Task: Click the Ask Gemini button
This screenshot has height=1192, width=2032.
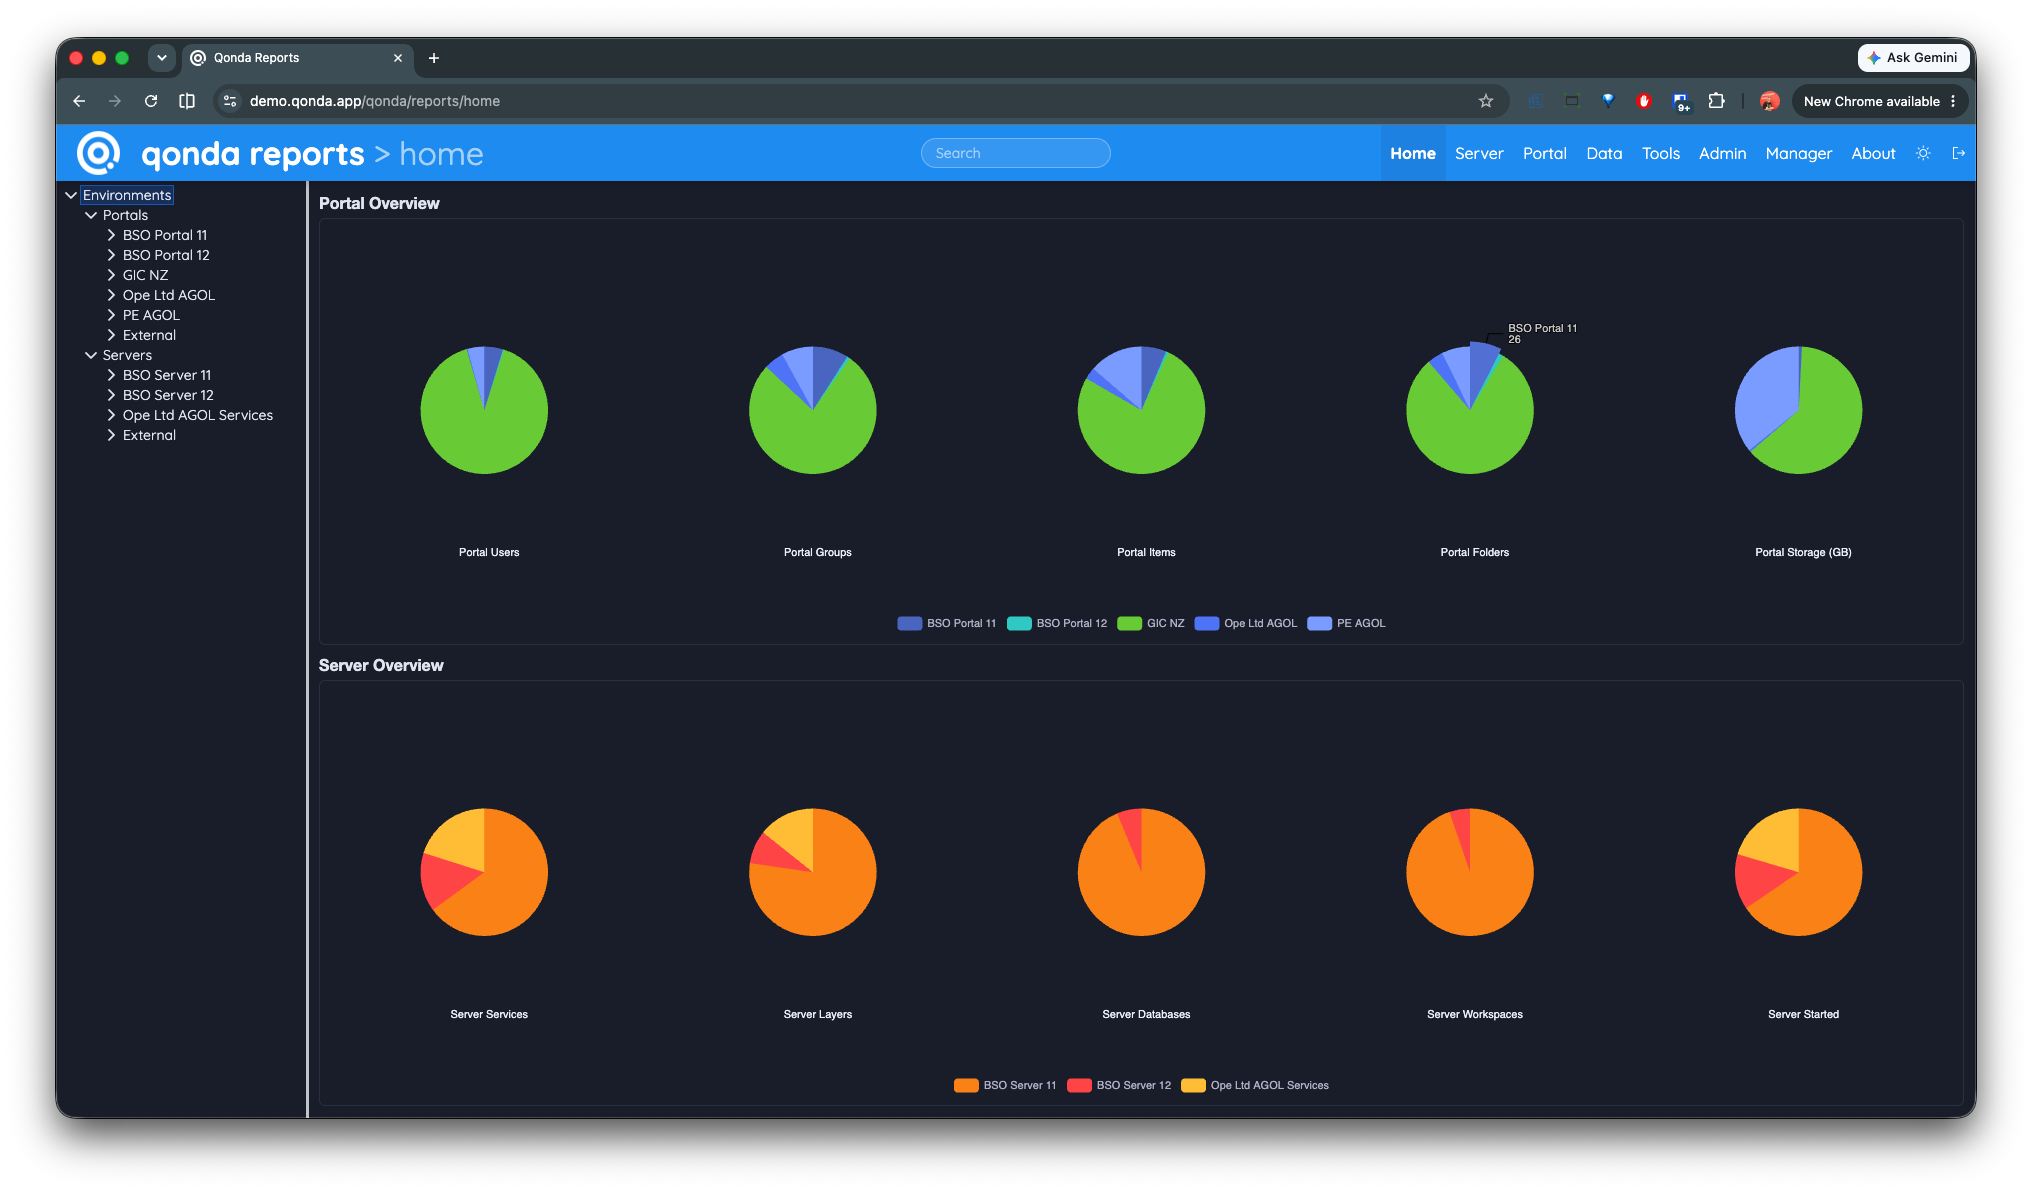Action: (1912, 58)
